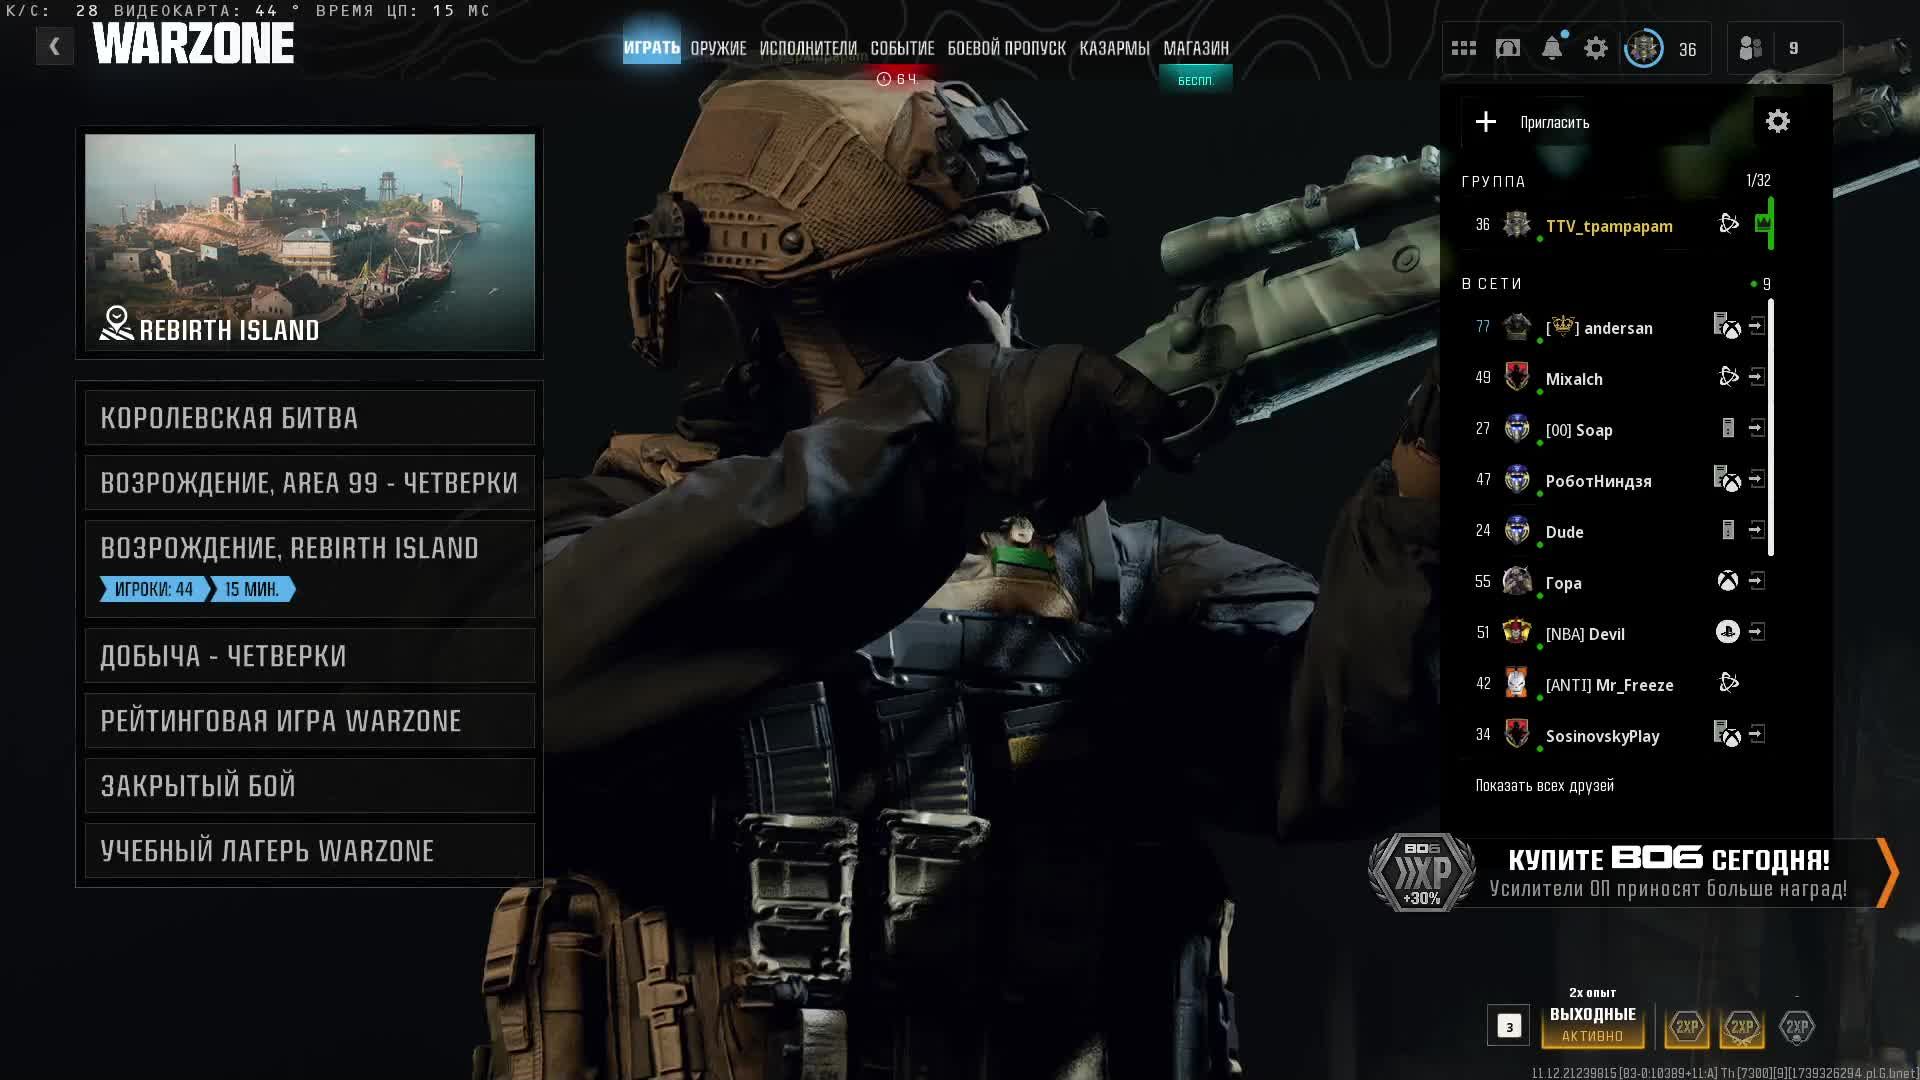Image resolution: width=1920 pixels, height=1080 pixels.
Task: Switch to the ОРУЖИЕ tab
Action: coord(718,48)
